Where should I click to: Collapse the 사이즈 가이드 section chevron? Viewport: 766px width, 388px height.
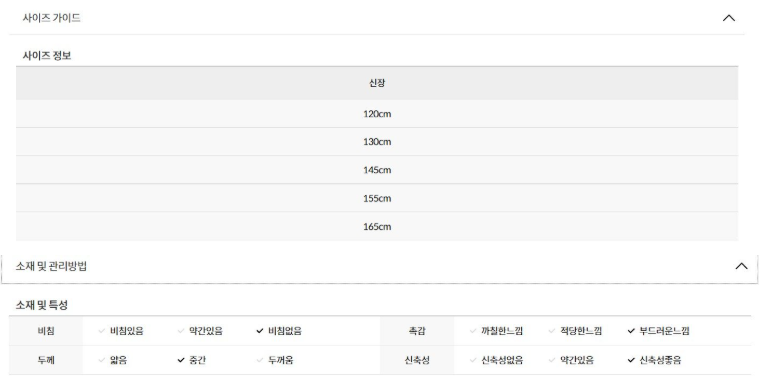coord(728,18)
